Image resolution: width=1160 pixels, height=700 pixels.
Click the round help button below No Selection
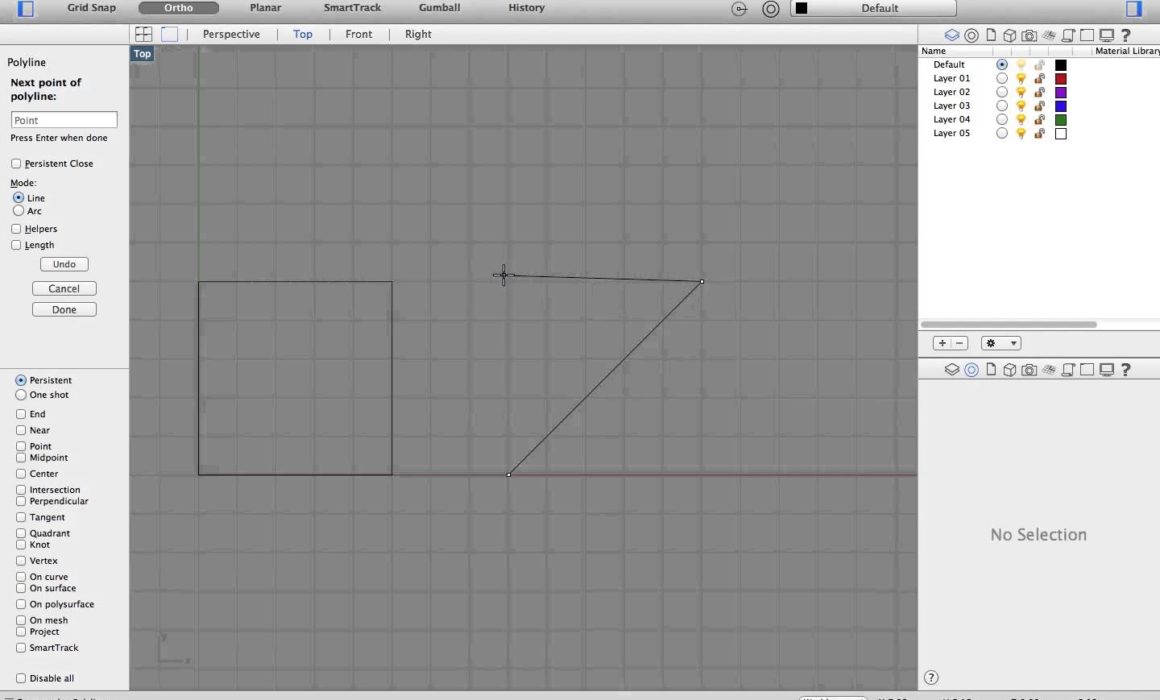931,677
